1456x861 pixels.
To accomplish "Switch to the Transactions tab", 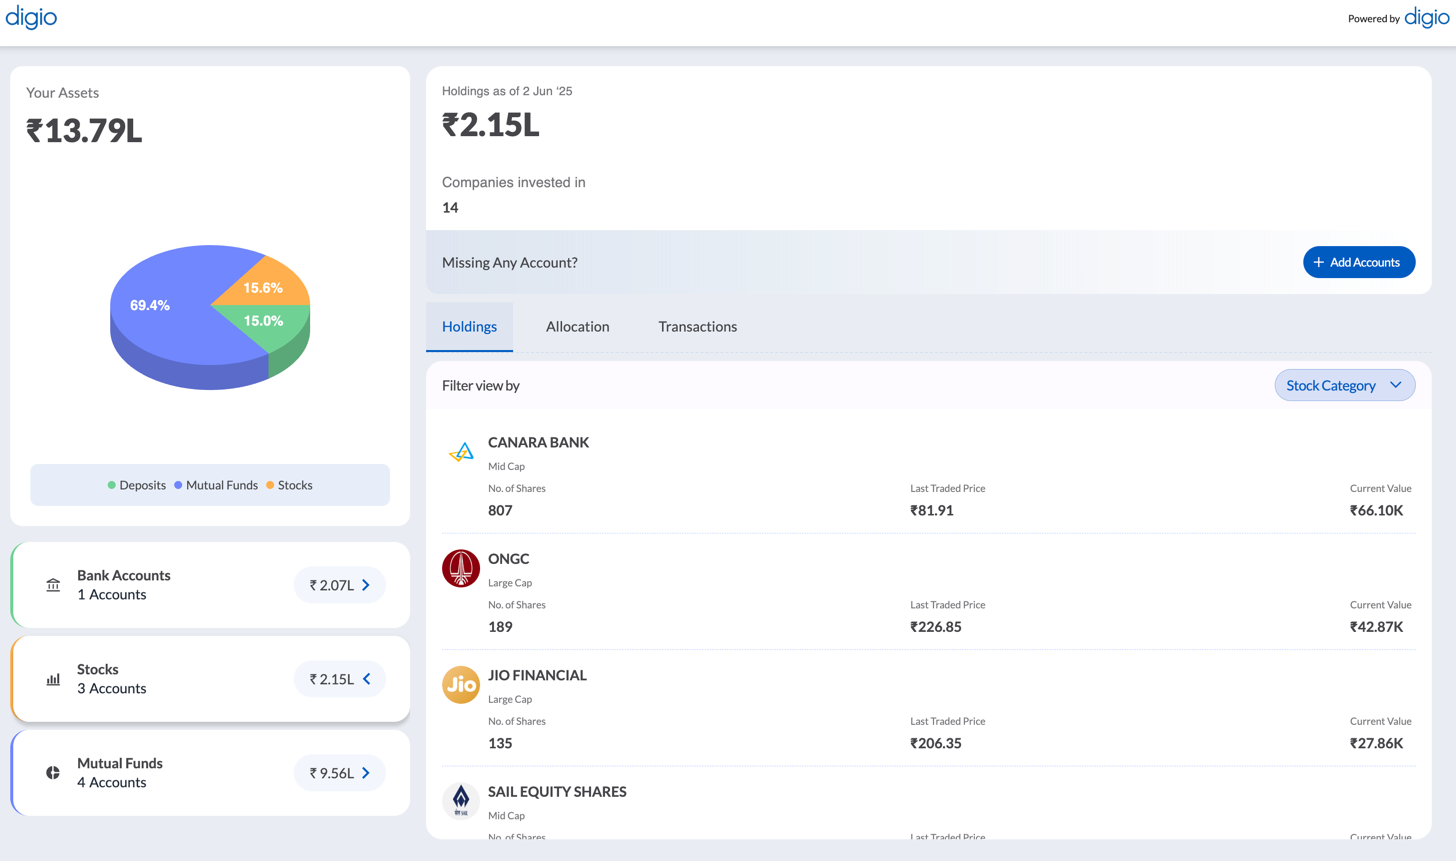I will pyautogui.click(x=697, y=326).
